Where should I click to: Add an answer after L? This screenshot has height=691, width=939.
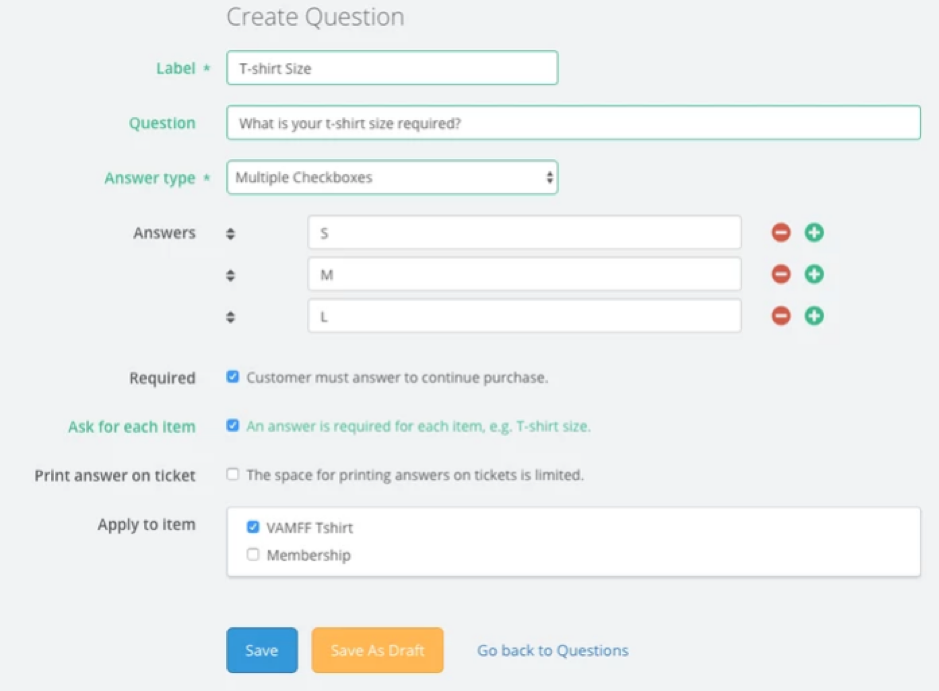(x=814, y=316)
